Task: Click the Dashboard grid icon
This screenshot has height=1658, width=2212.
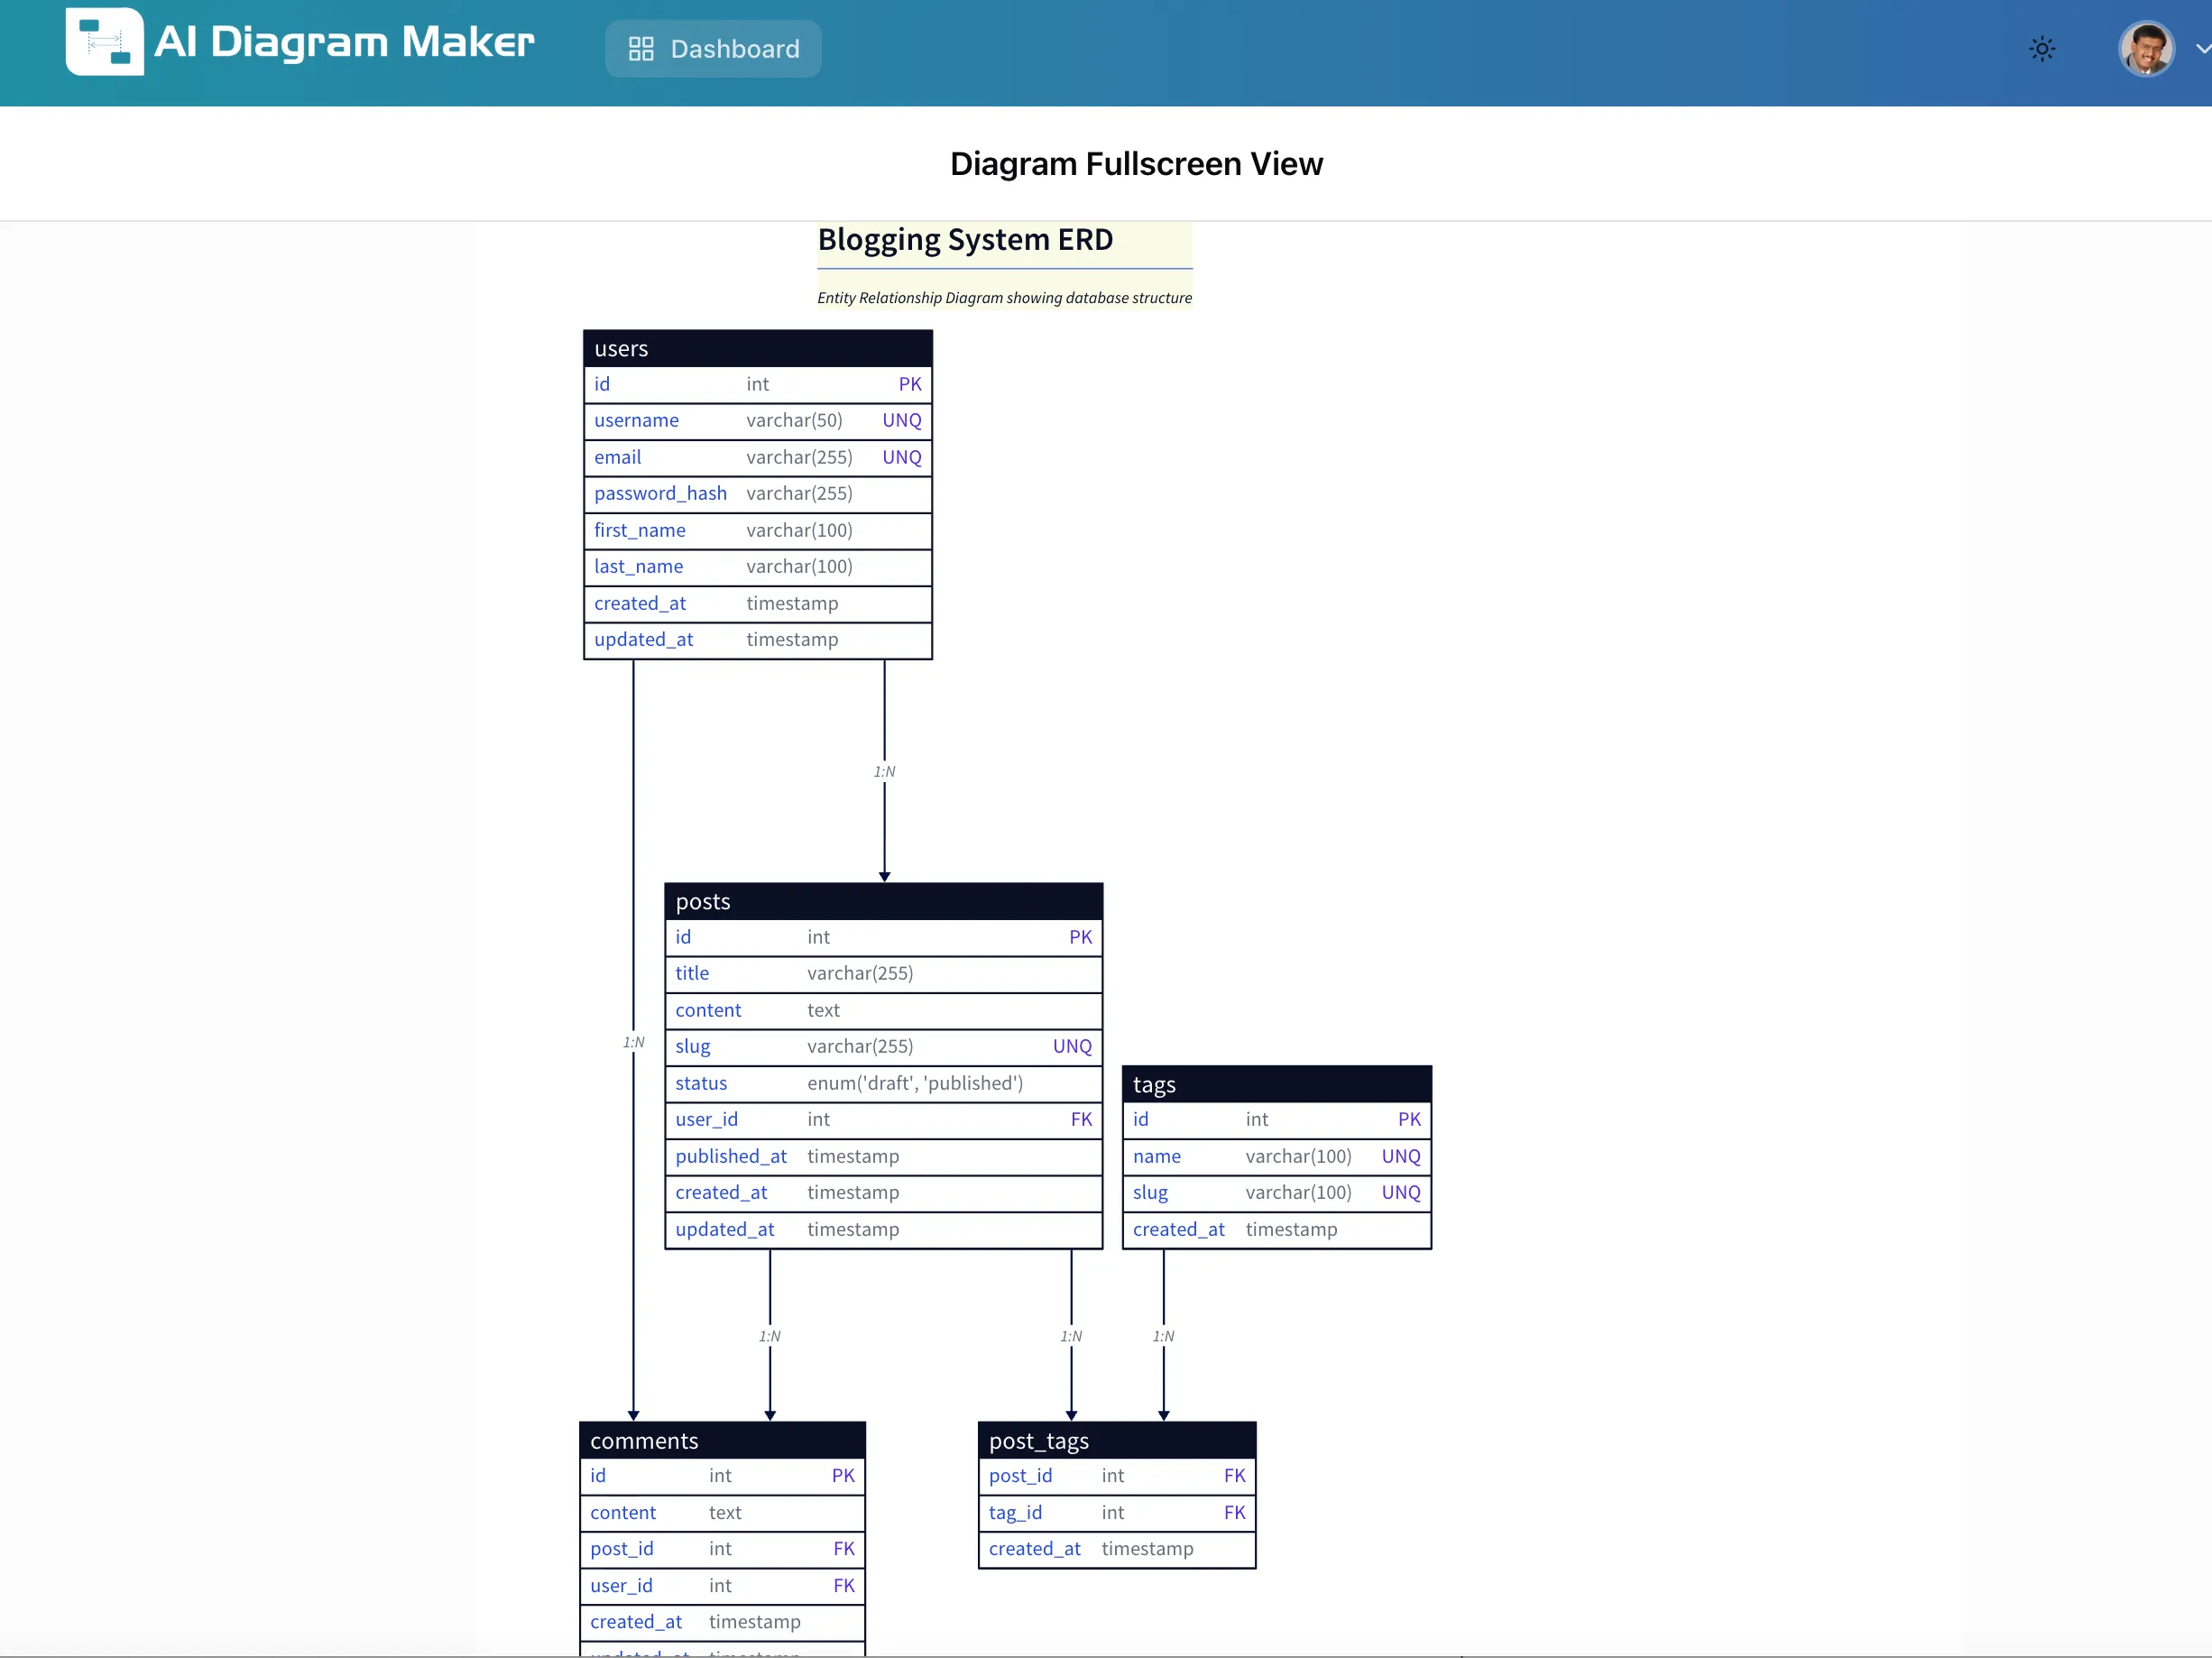Action: click(641, 49)
